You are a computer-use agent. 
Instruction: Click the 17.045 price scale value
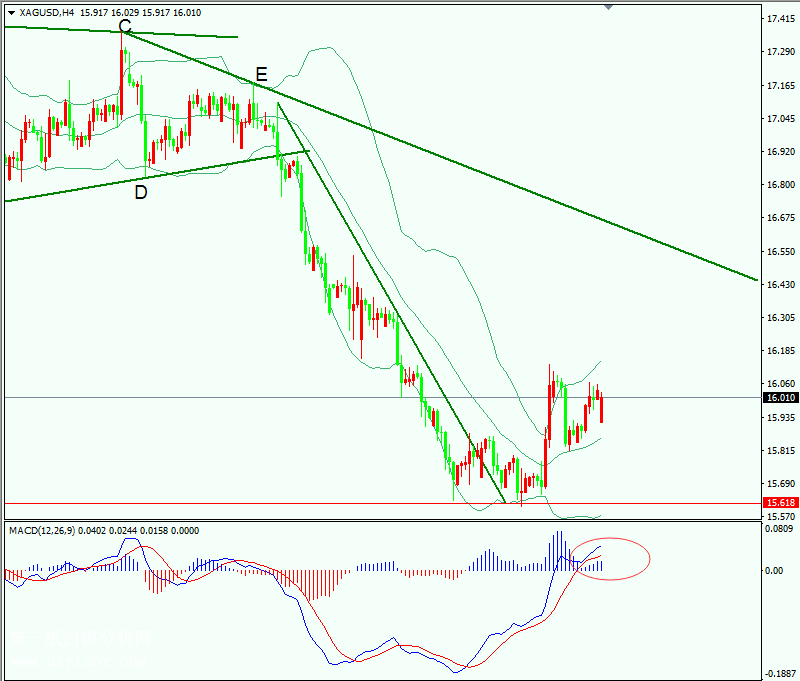coord(781,118)
